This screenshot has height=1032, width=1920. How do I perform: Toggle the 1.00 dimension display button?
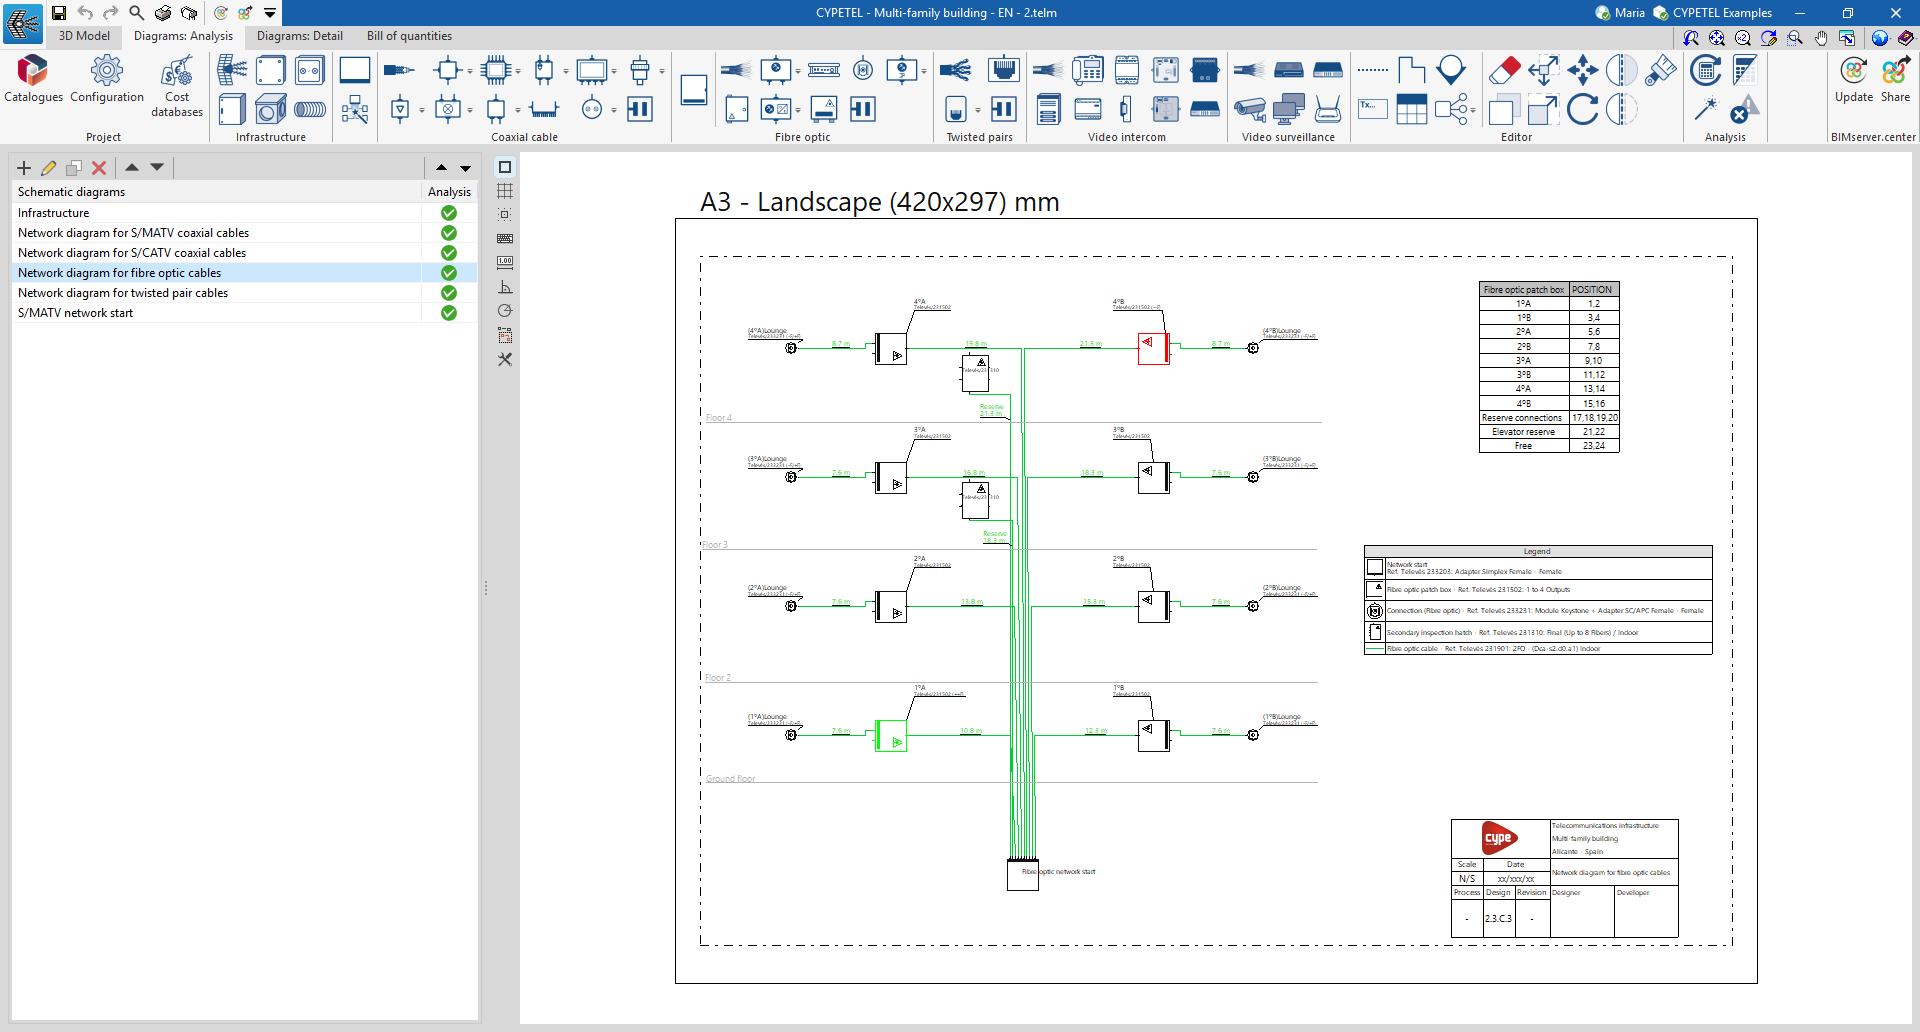pos(505,262)
